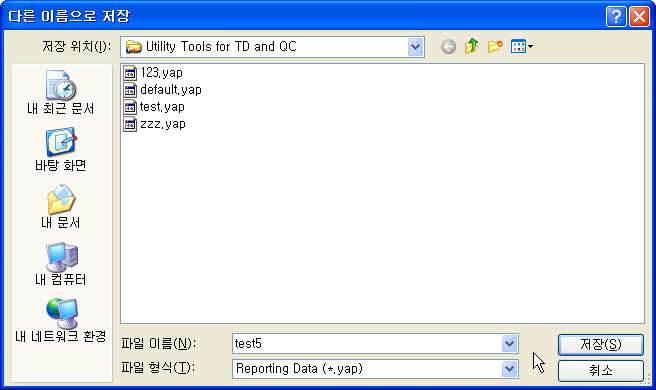Viewport: 656px width, 390px height.
Task: Select the test.yap file icon
Action: [x=130, y=107]
